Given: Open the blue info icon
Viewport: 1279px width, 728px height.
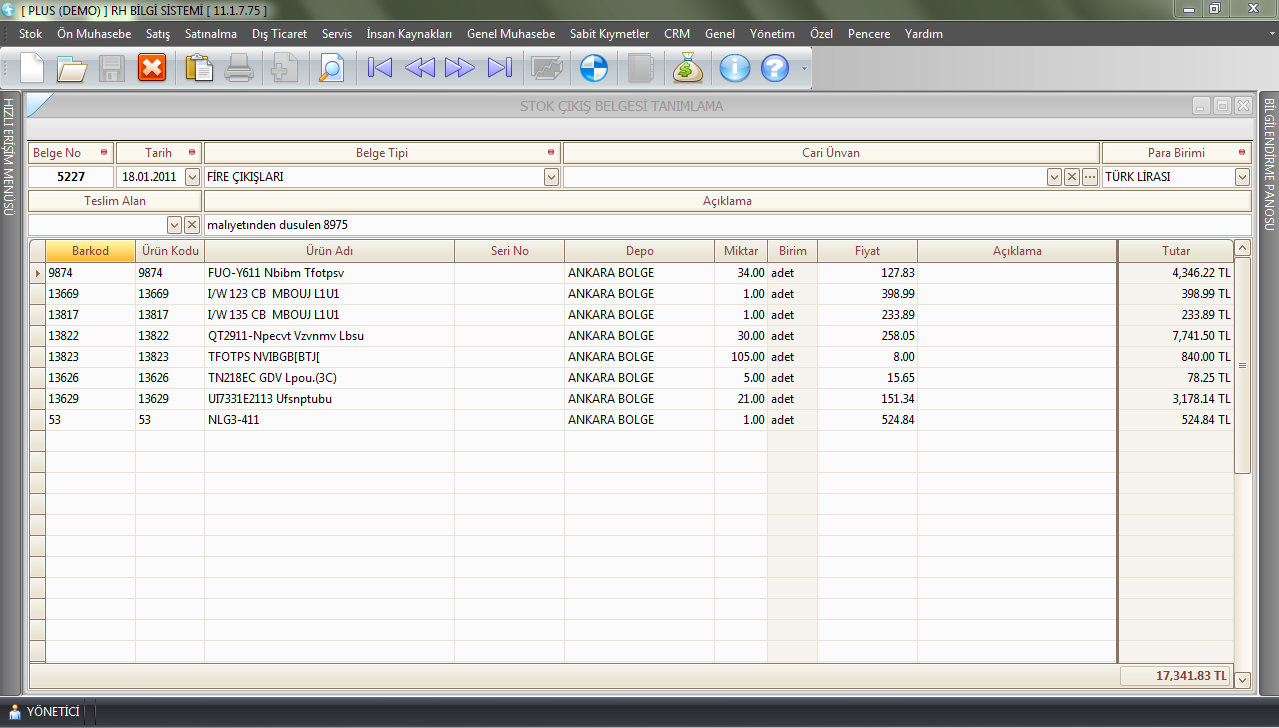Looking at the screenshot, I should click(x=735, y=68).
